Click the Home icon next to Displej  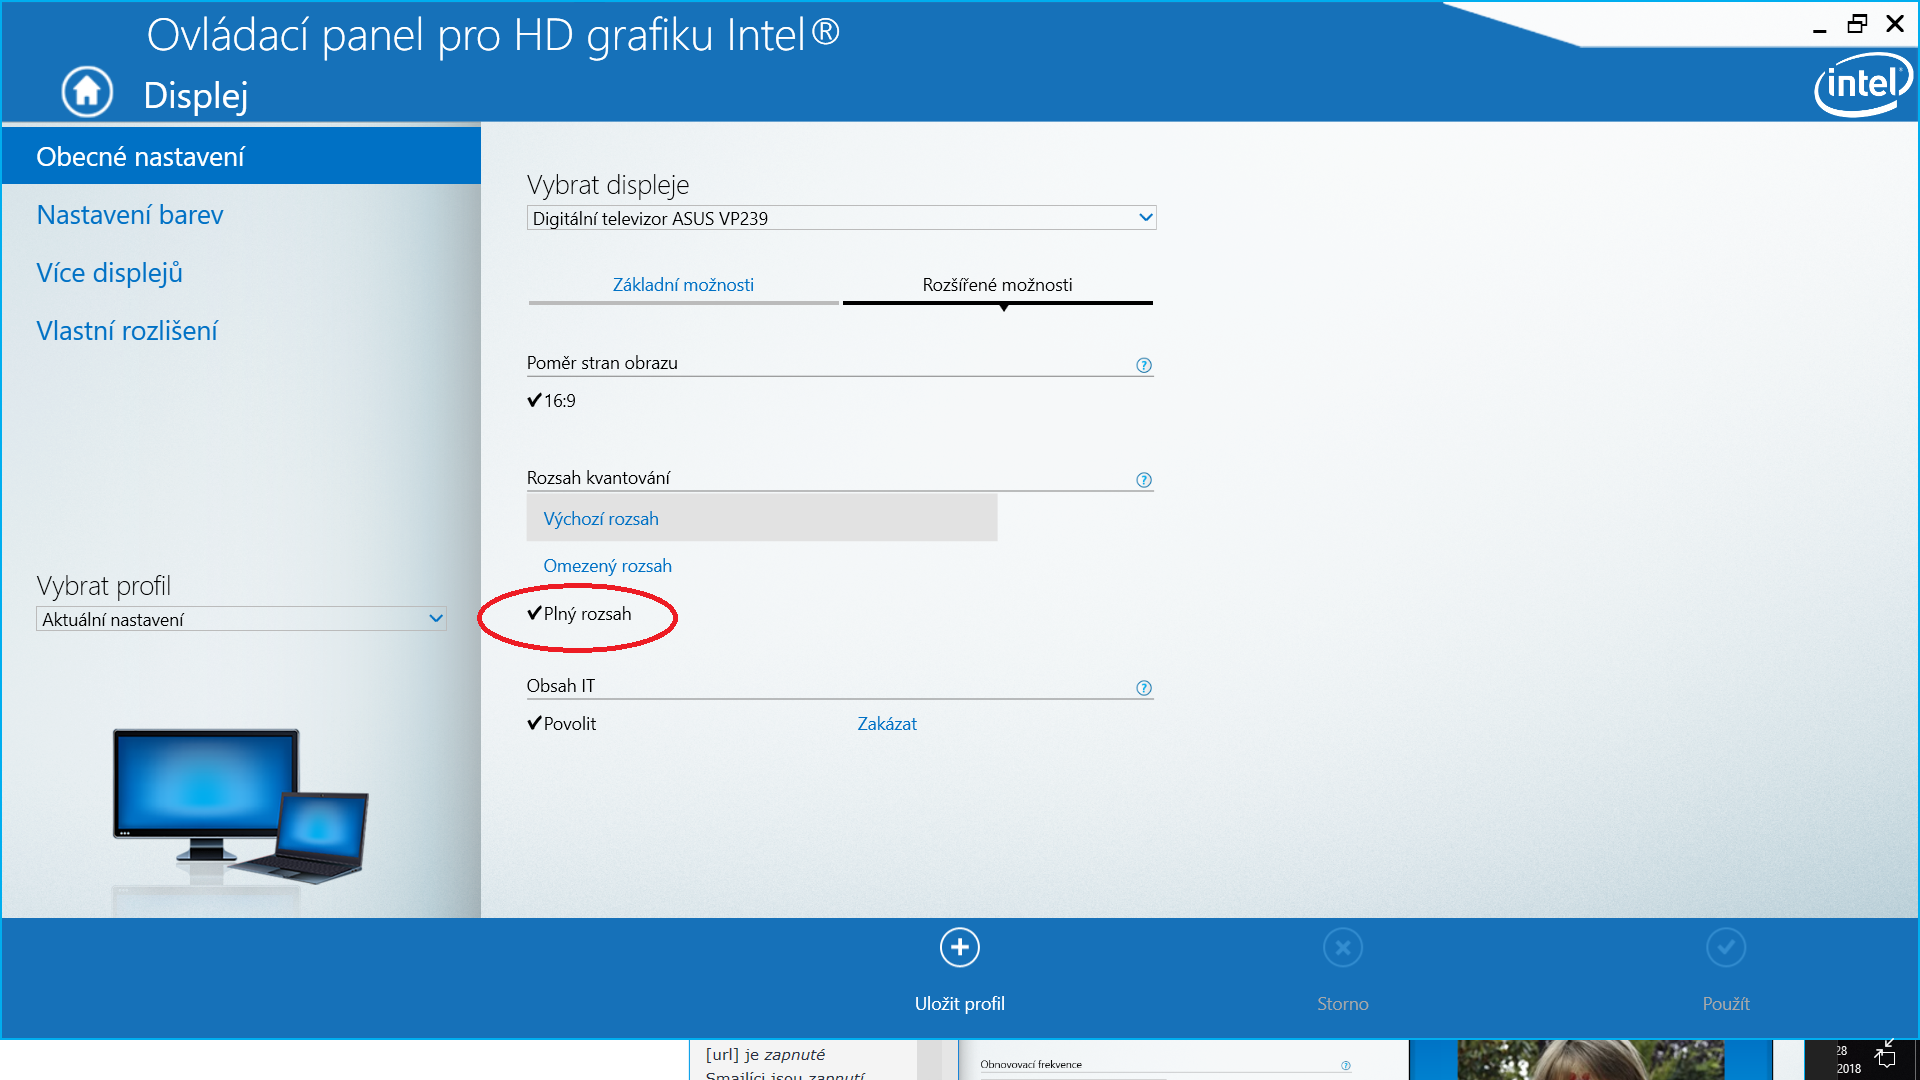click(87, 92)
